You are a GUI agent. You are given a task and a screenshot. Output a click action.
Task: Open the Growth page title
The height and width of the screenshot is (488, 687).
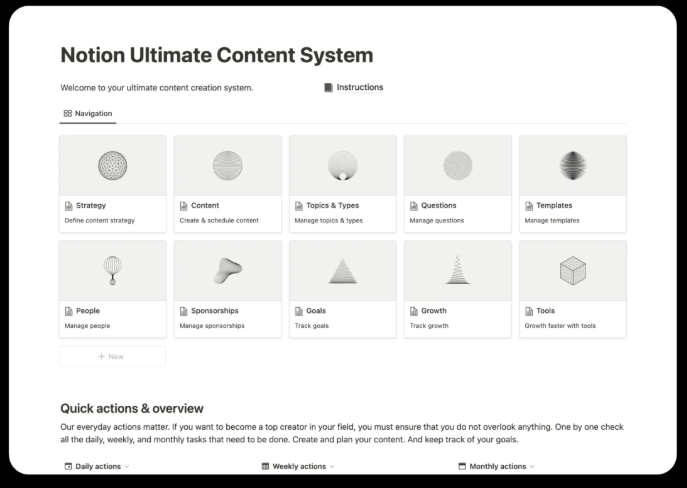point(434,311)
